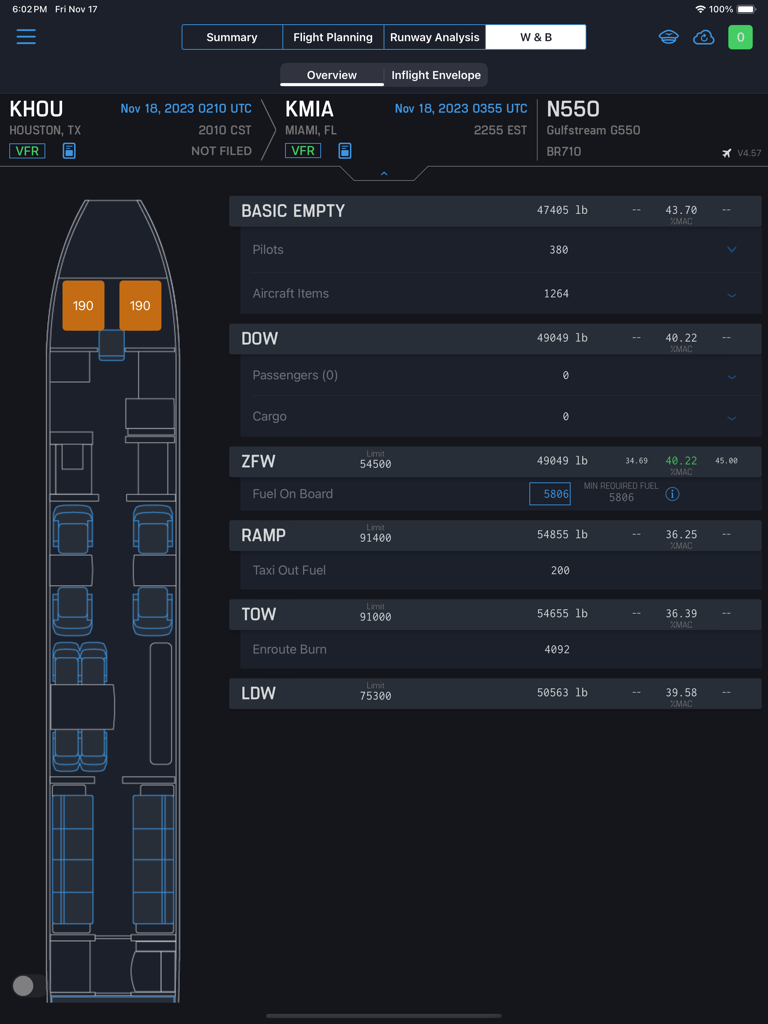Collapse the flight header using the chevron
Screen dimensions: 768x1024
click(383, 172)
